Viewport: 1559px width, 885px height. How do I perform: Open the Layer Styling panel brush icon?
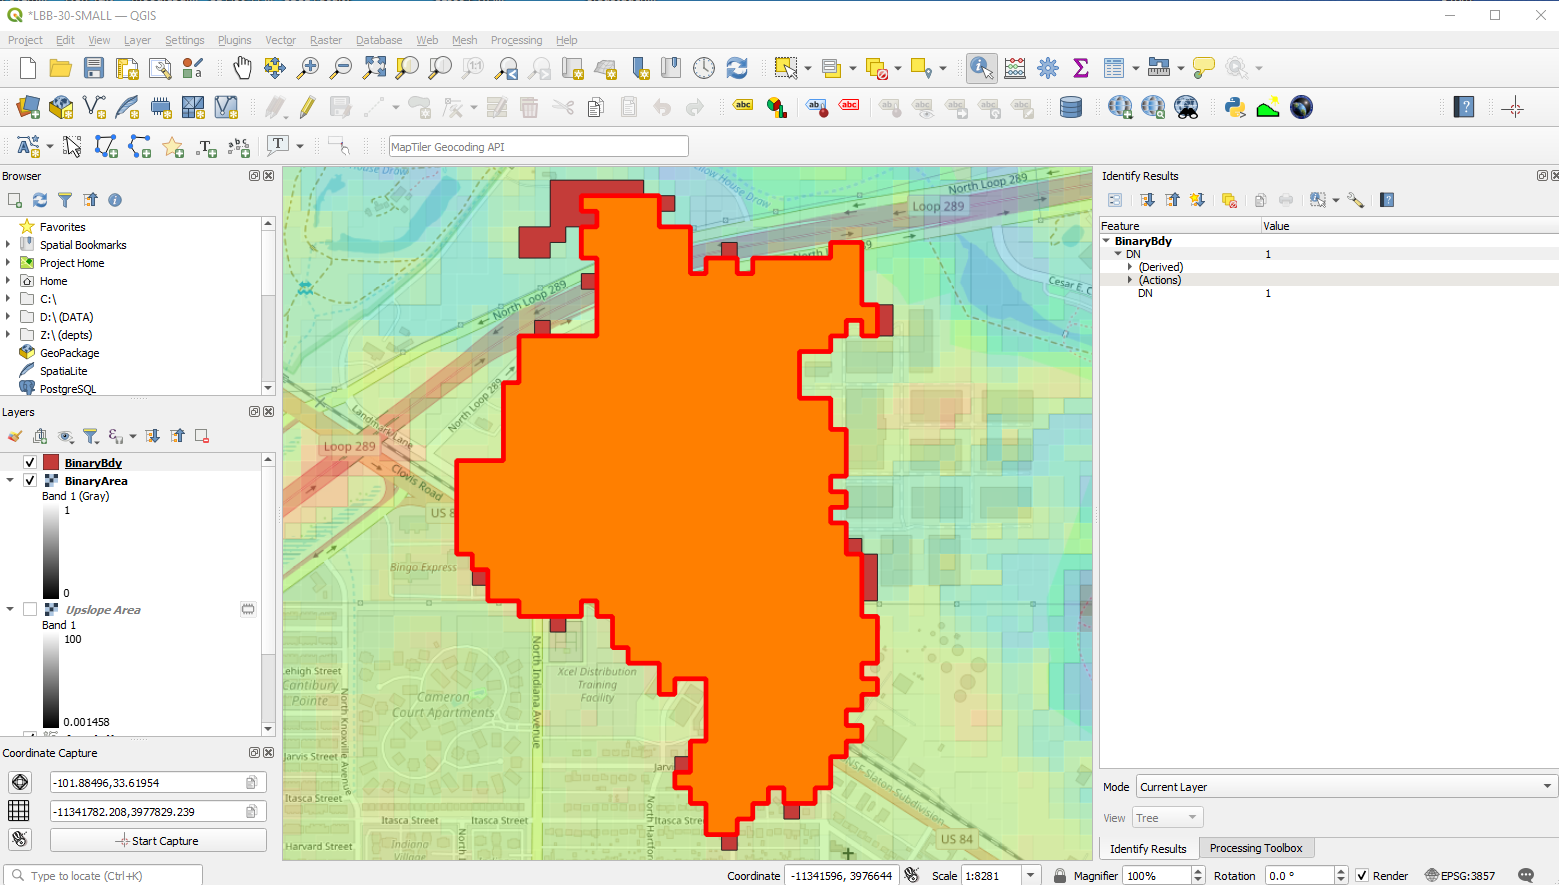click(15, 436)
